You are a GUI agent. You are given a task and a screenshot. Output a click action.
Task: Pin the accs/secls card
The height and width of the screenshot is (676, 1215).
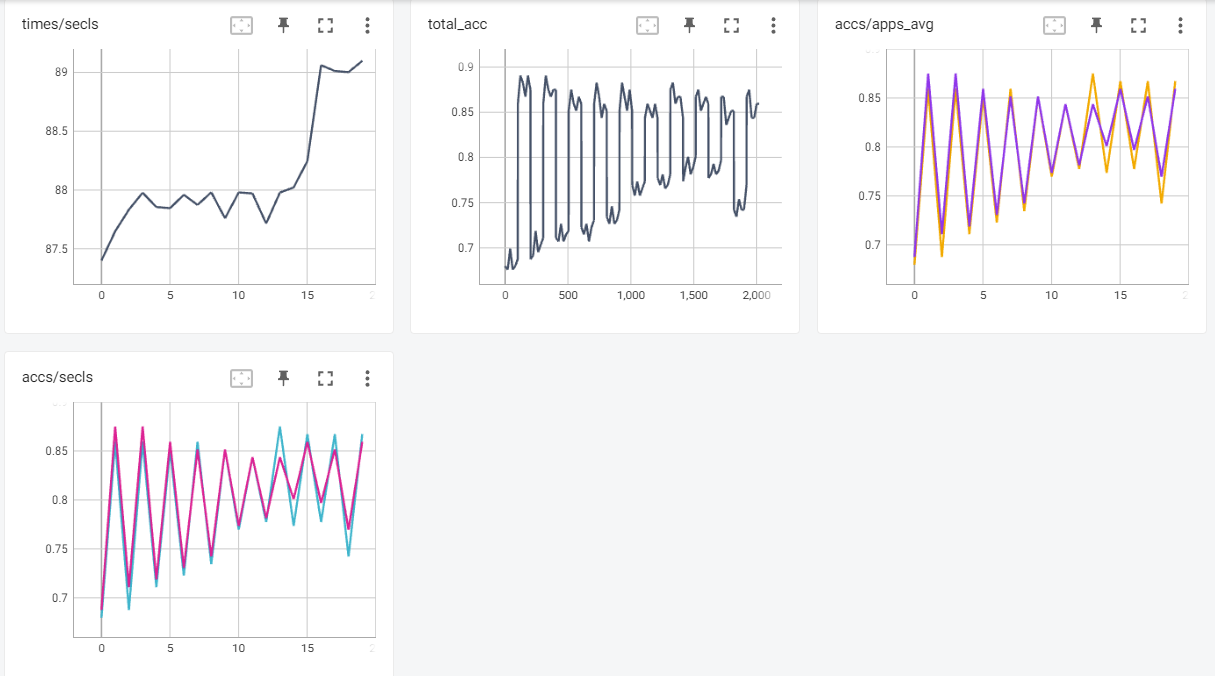[283, 378]
